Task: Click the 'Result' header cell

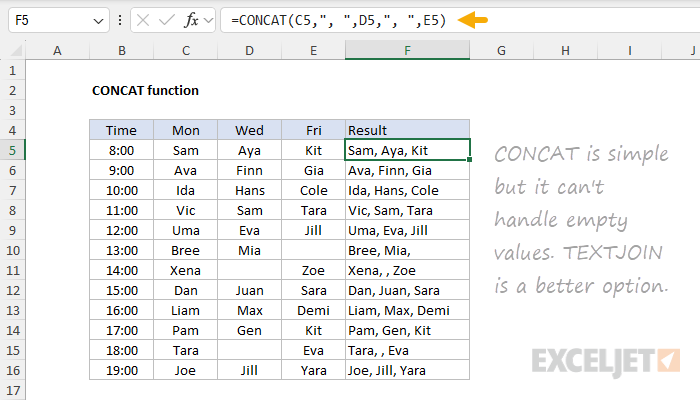Action: pos(407,130)
